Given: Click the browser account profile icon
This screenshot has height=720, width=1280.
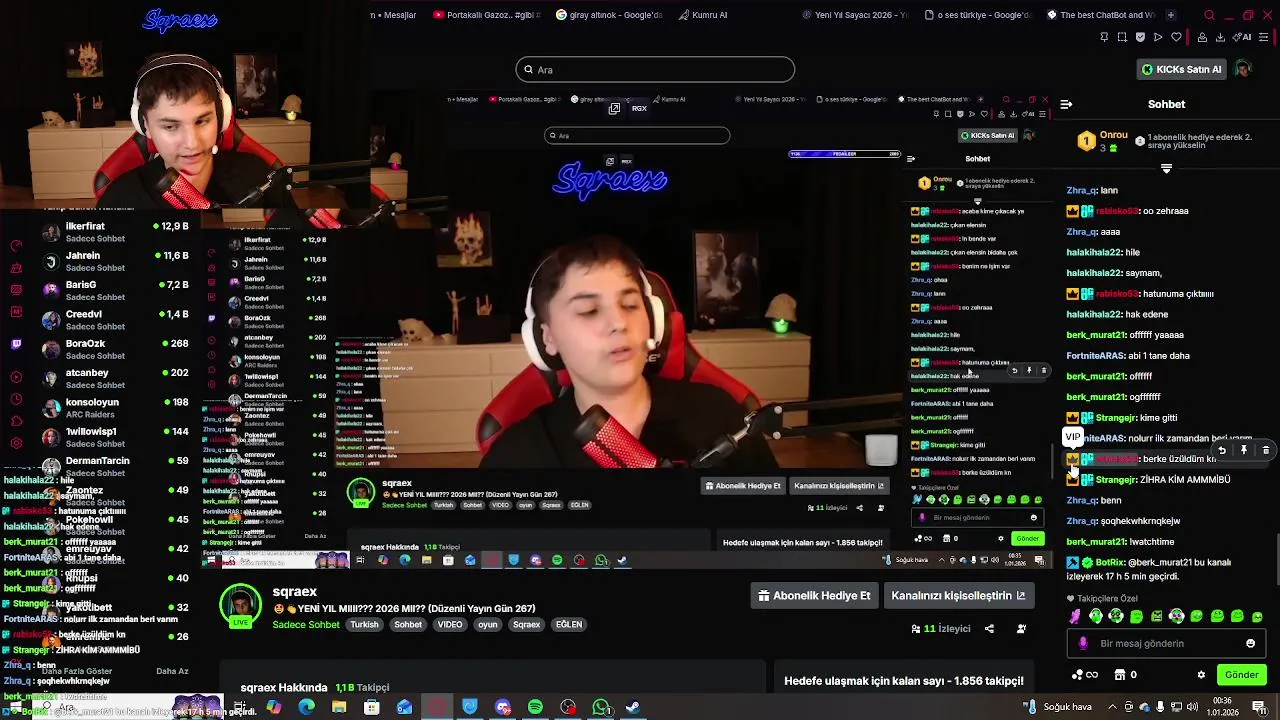Looking at the screenshot, I should [1203, 37].
